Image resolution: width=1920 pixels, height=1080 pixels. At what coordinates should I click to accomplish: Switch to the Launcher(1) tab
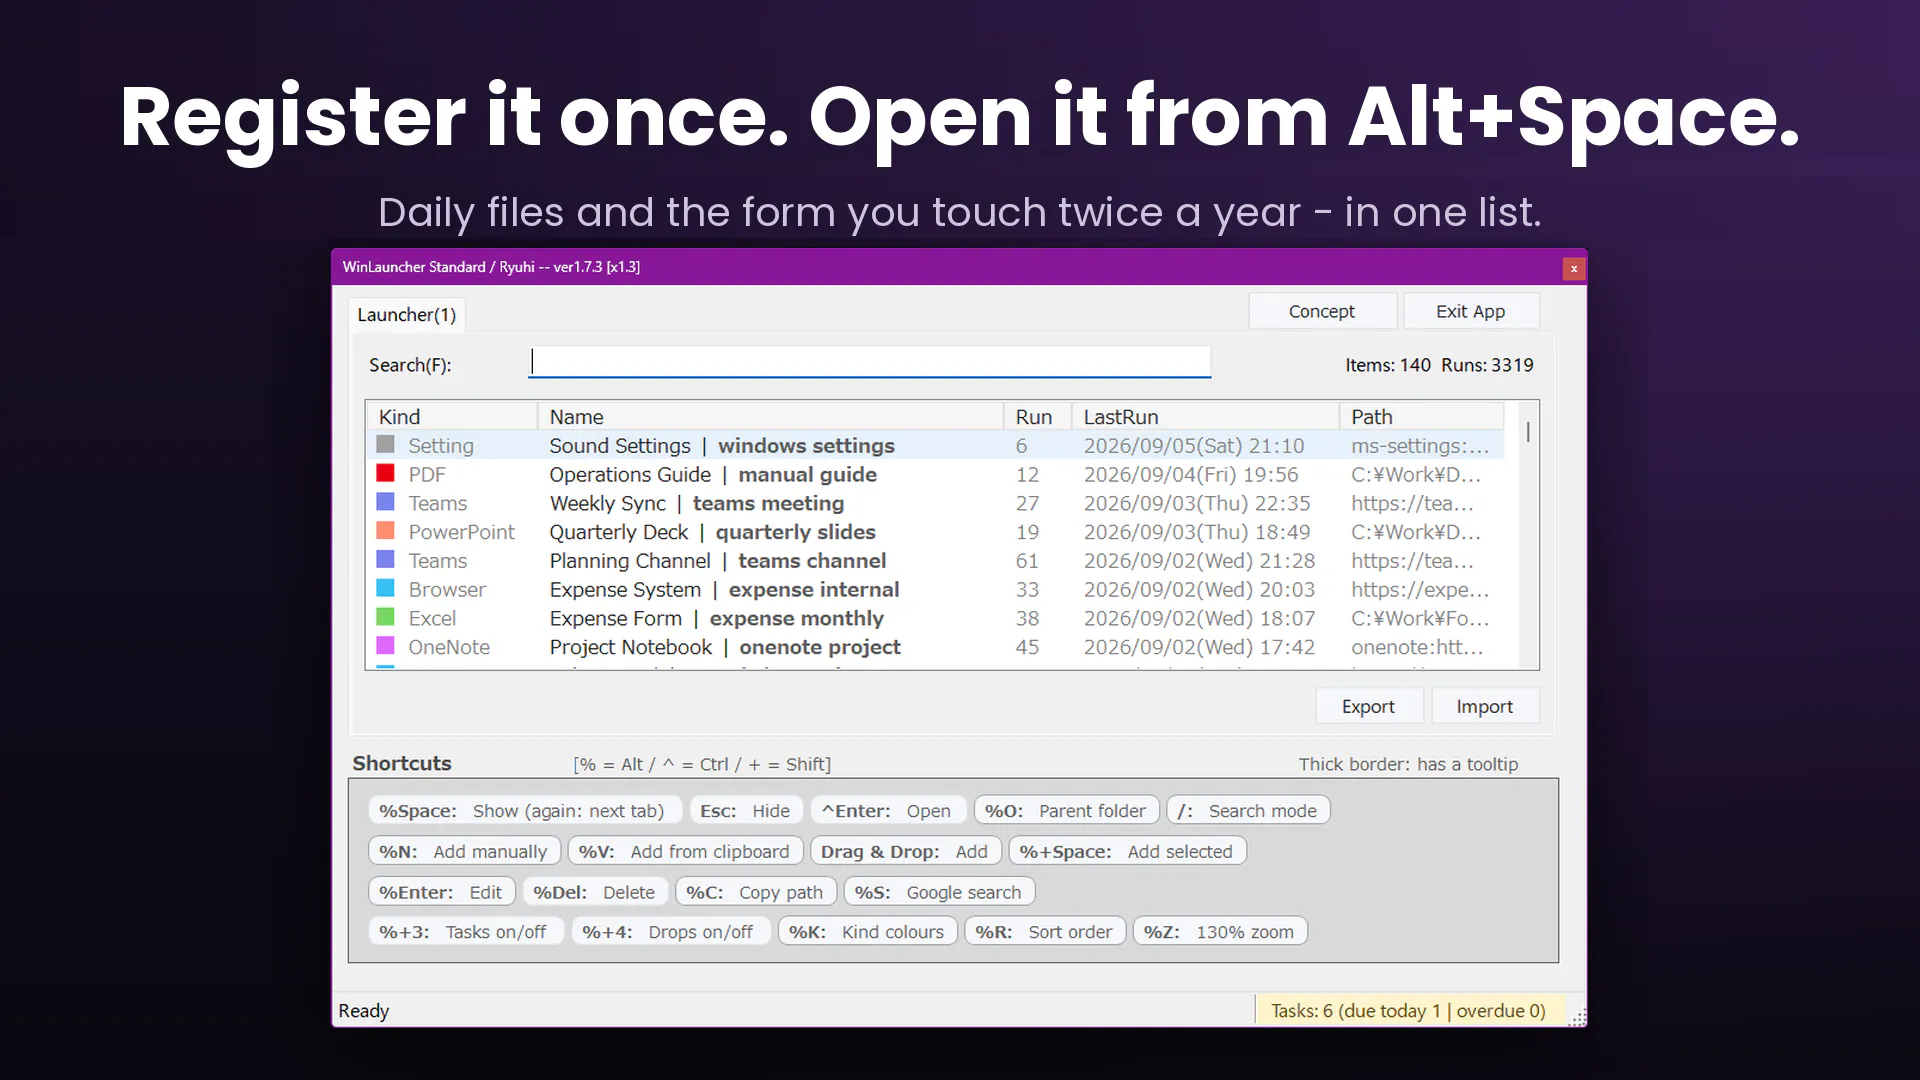click(x=406, y=315)
